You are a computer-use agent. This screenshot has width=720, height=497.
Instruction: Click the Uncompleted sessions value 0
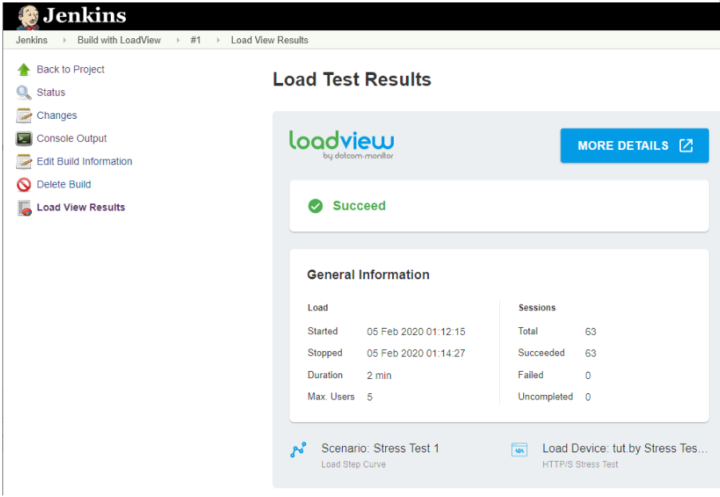pyautogui.click(x=588, y=397)
